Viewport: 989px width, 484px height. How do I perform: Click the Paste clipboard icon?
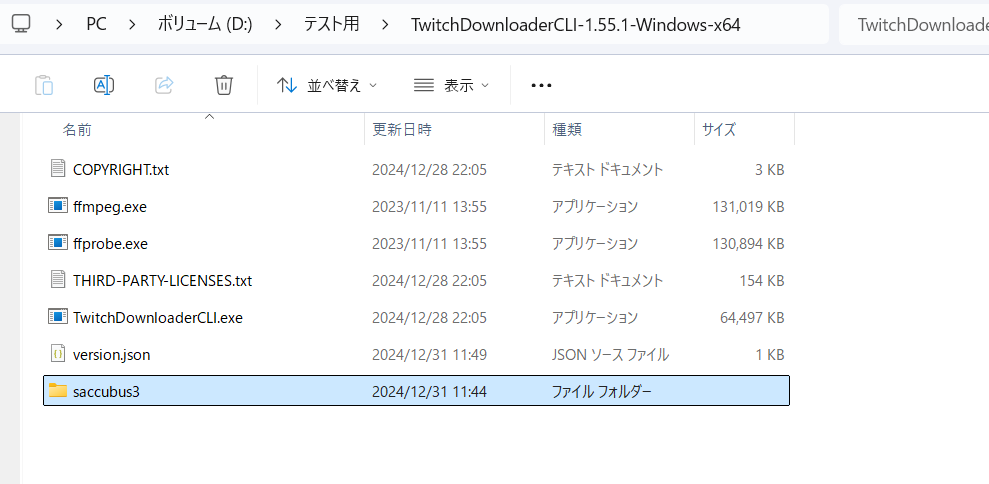43,85
